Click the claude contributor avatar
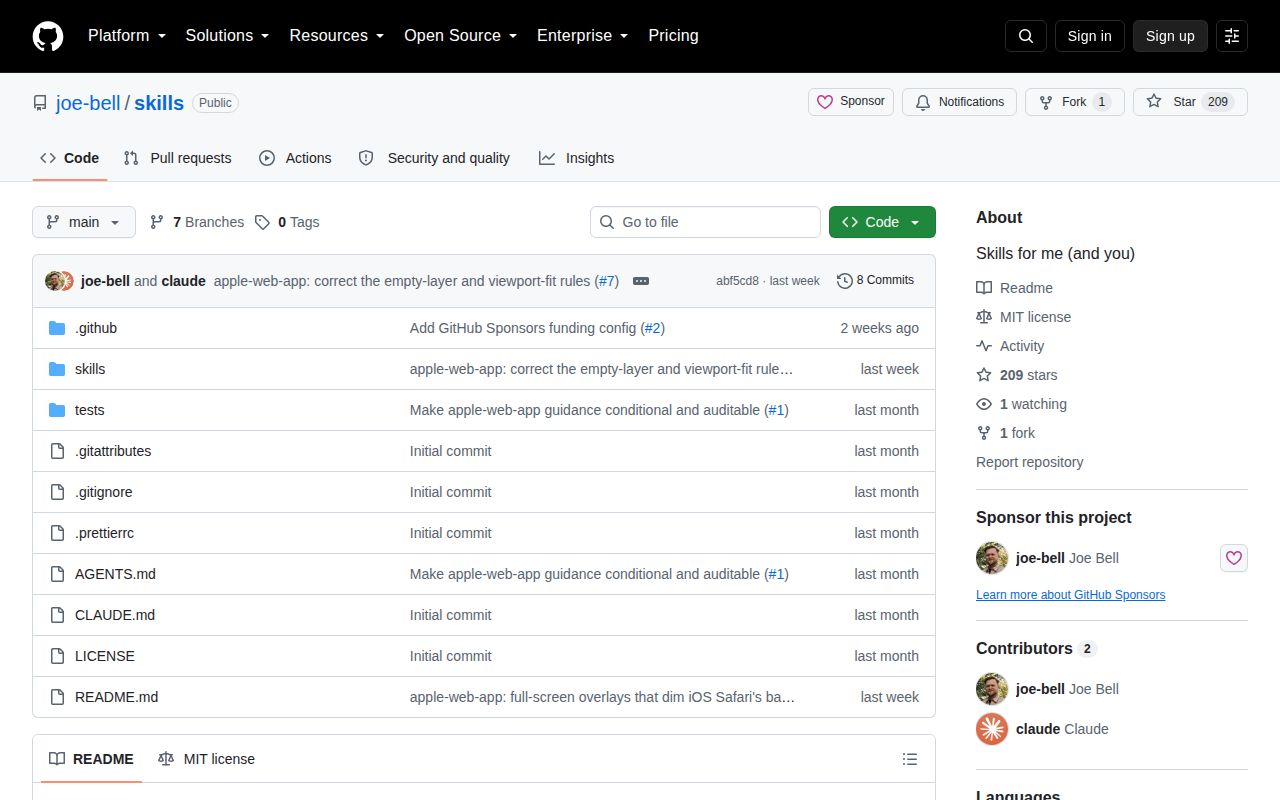This screenshot has width=1280, height=800. pos(992,729)
